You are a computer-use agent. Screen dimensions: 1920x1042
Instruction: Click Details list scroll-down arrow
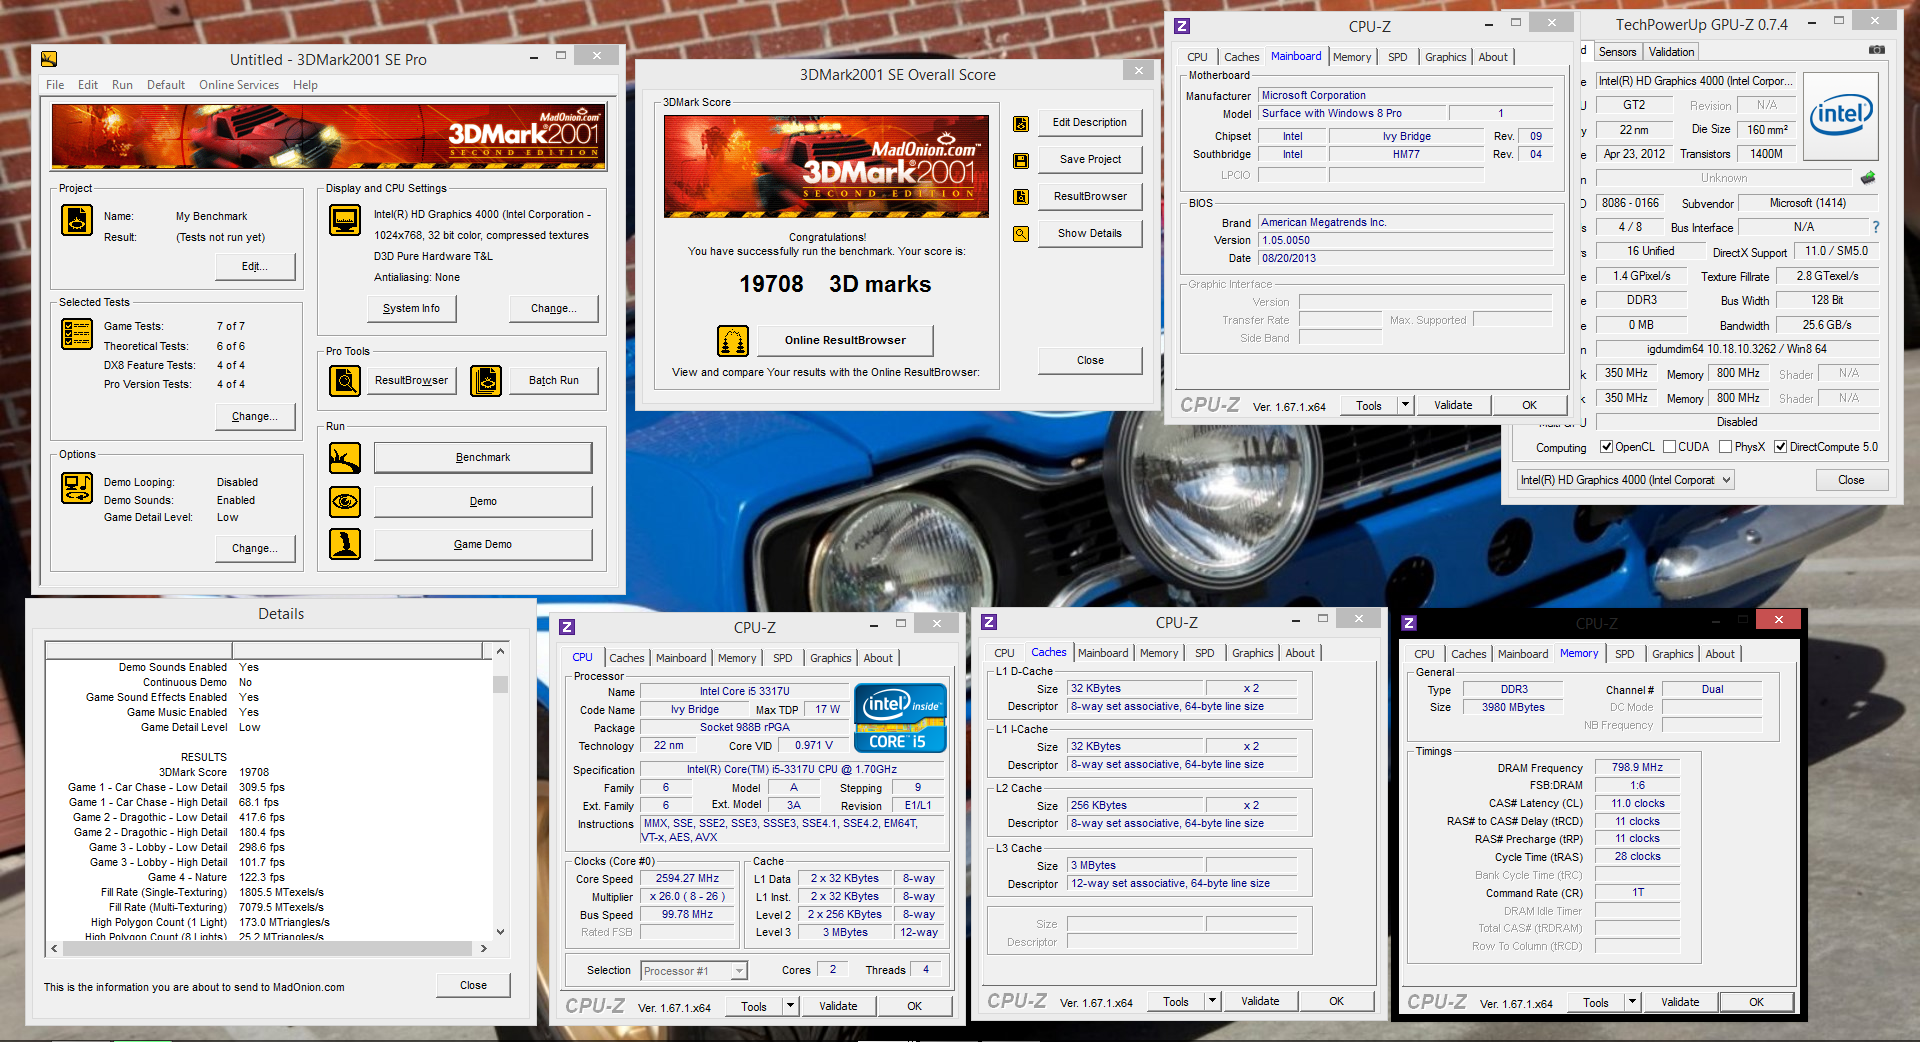[500, 932]
